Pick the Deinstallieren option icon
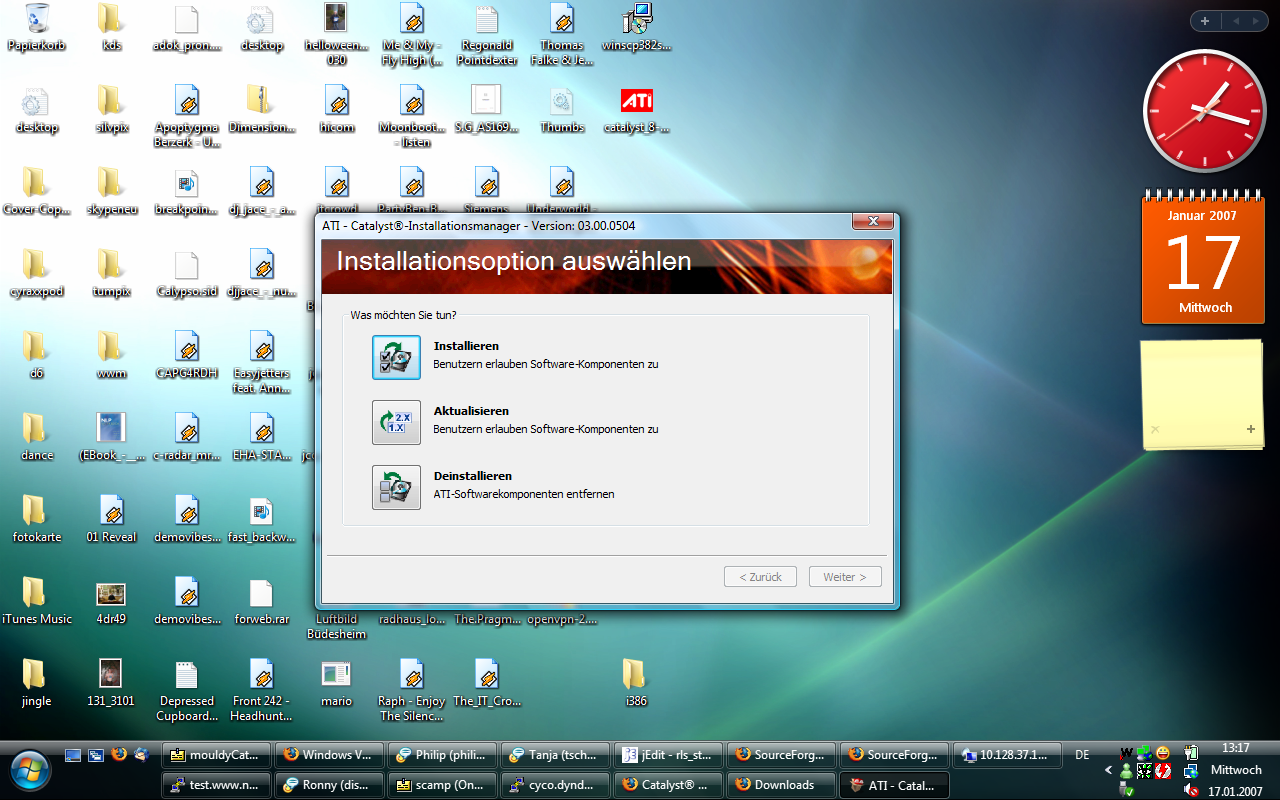 pyautogui.click(x=396, y=487)
